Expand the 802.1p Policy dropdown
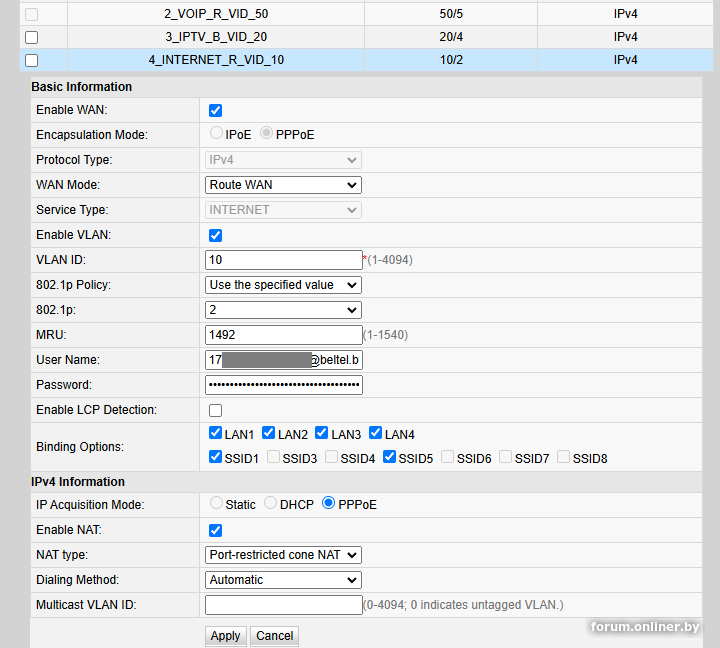 283,285
